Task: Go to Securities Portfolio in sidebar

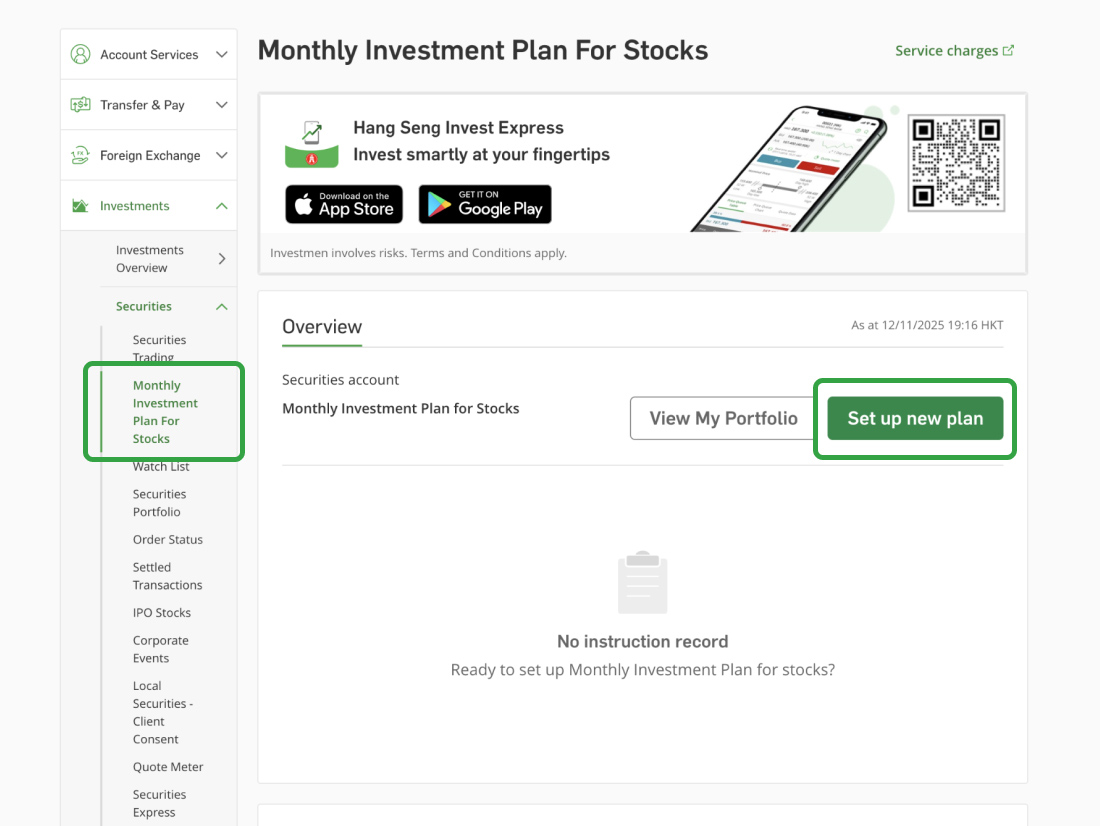Action: [x=157, y=503]
